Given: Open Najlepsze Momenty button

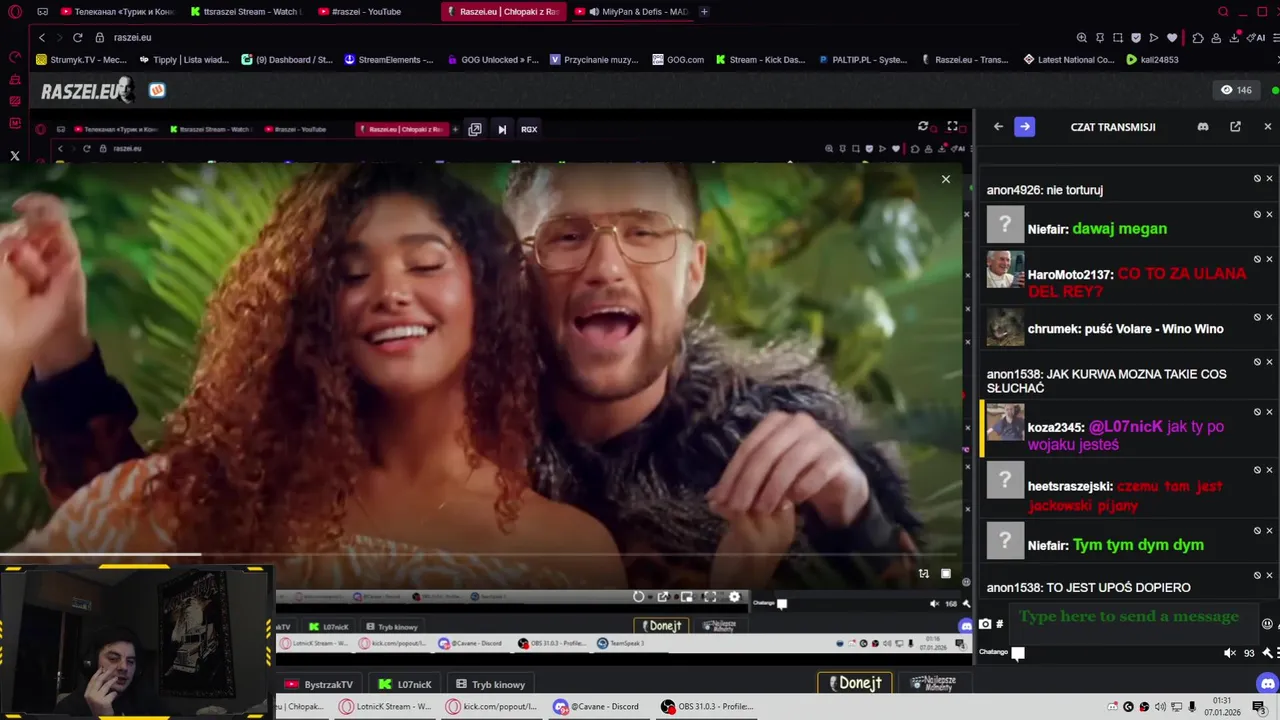Looking at the screenshot, I should click(933, 683).
